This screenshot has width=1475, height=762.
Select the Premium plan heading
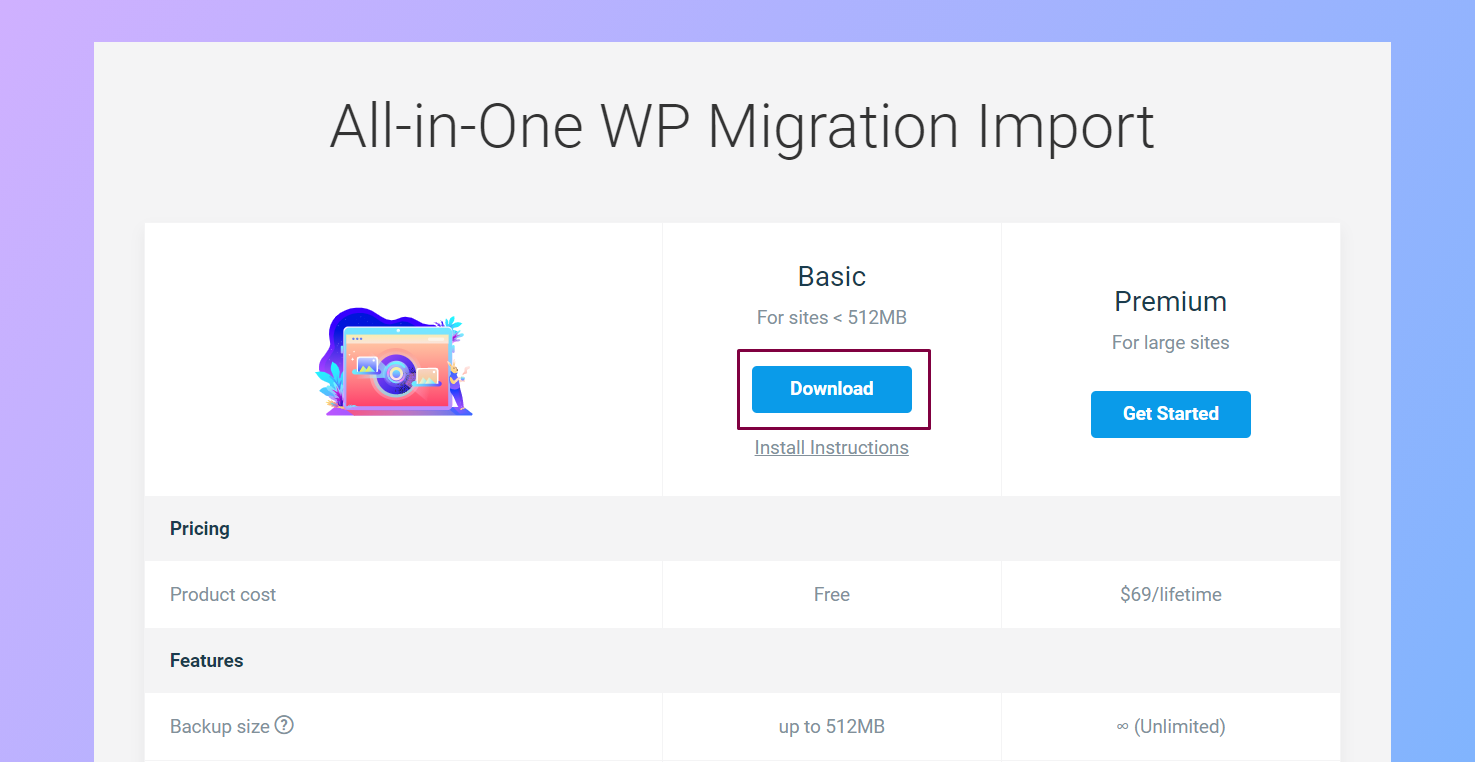point(1170,302)
